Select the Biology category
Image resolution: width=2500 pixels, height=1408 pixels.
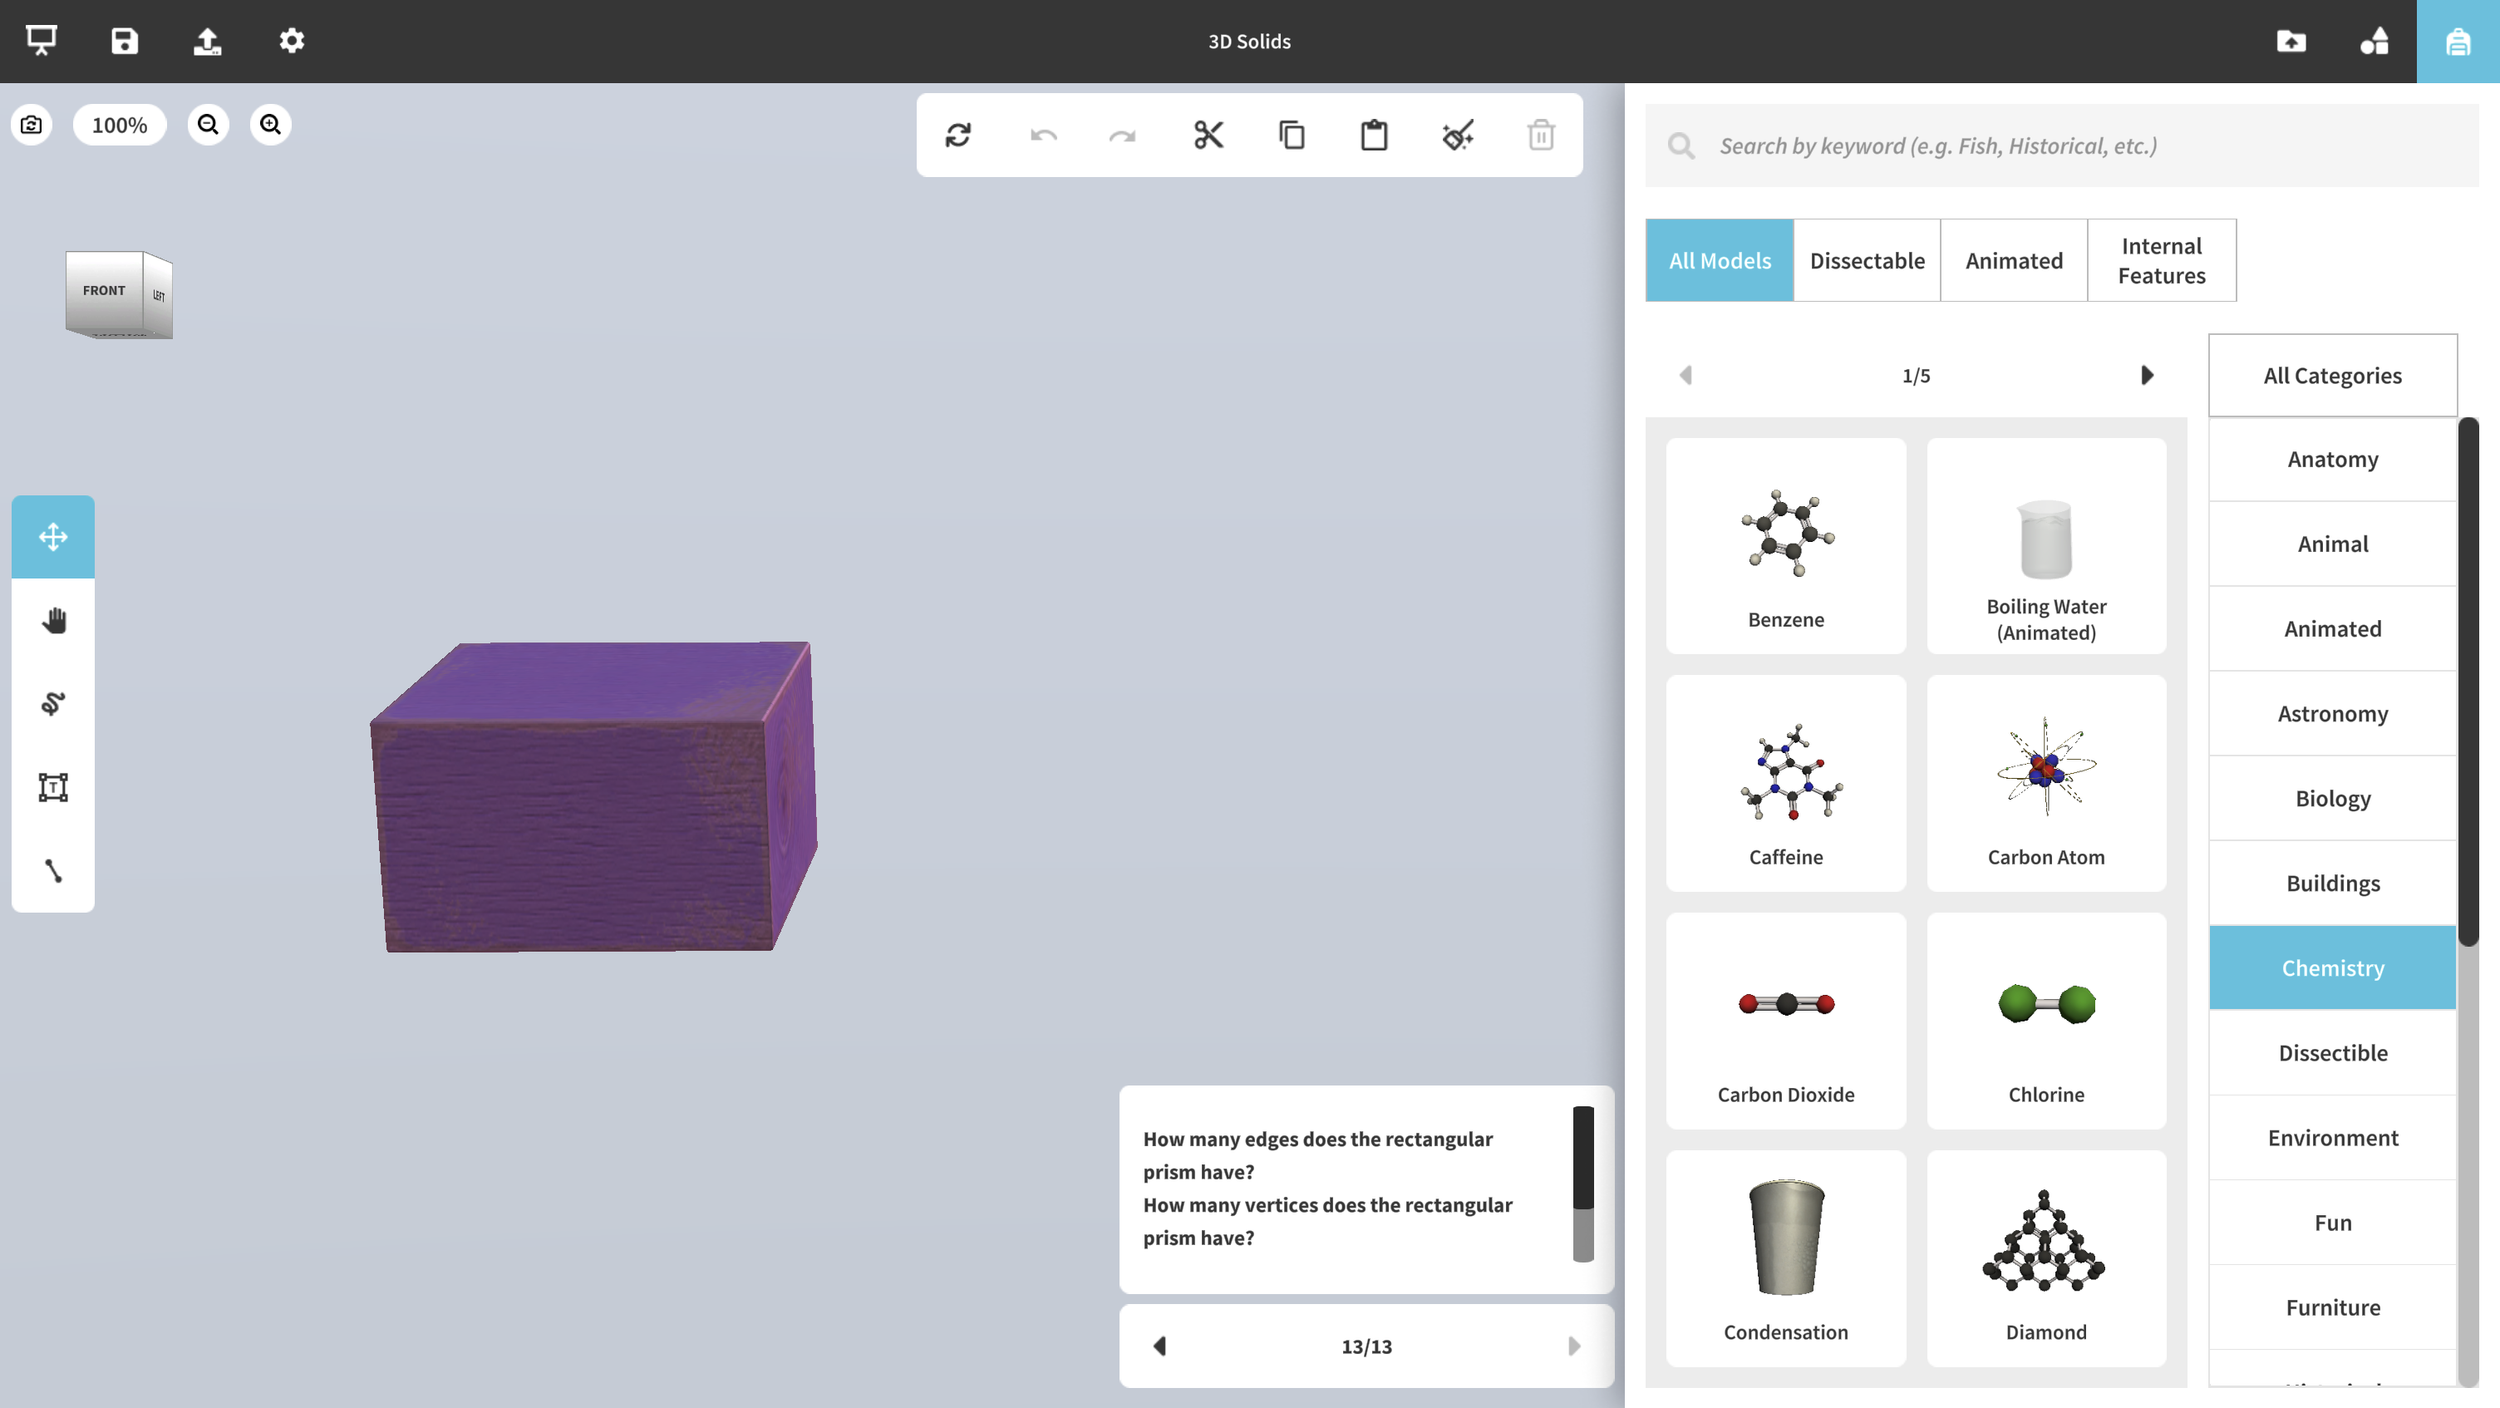(2332, 799)
